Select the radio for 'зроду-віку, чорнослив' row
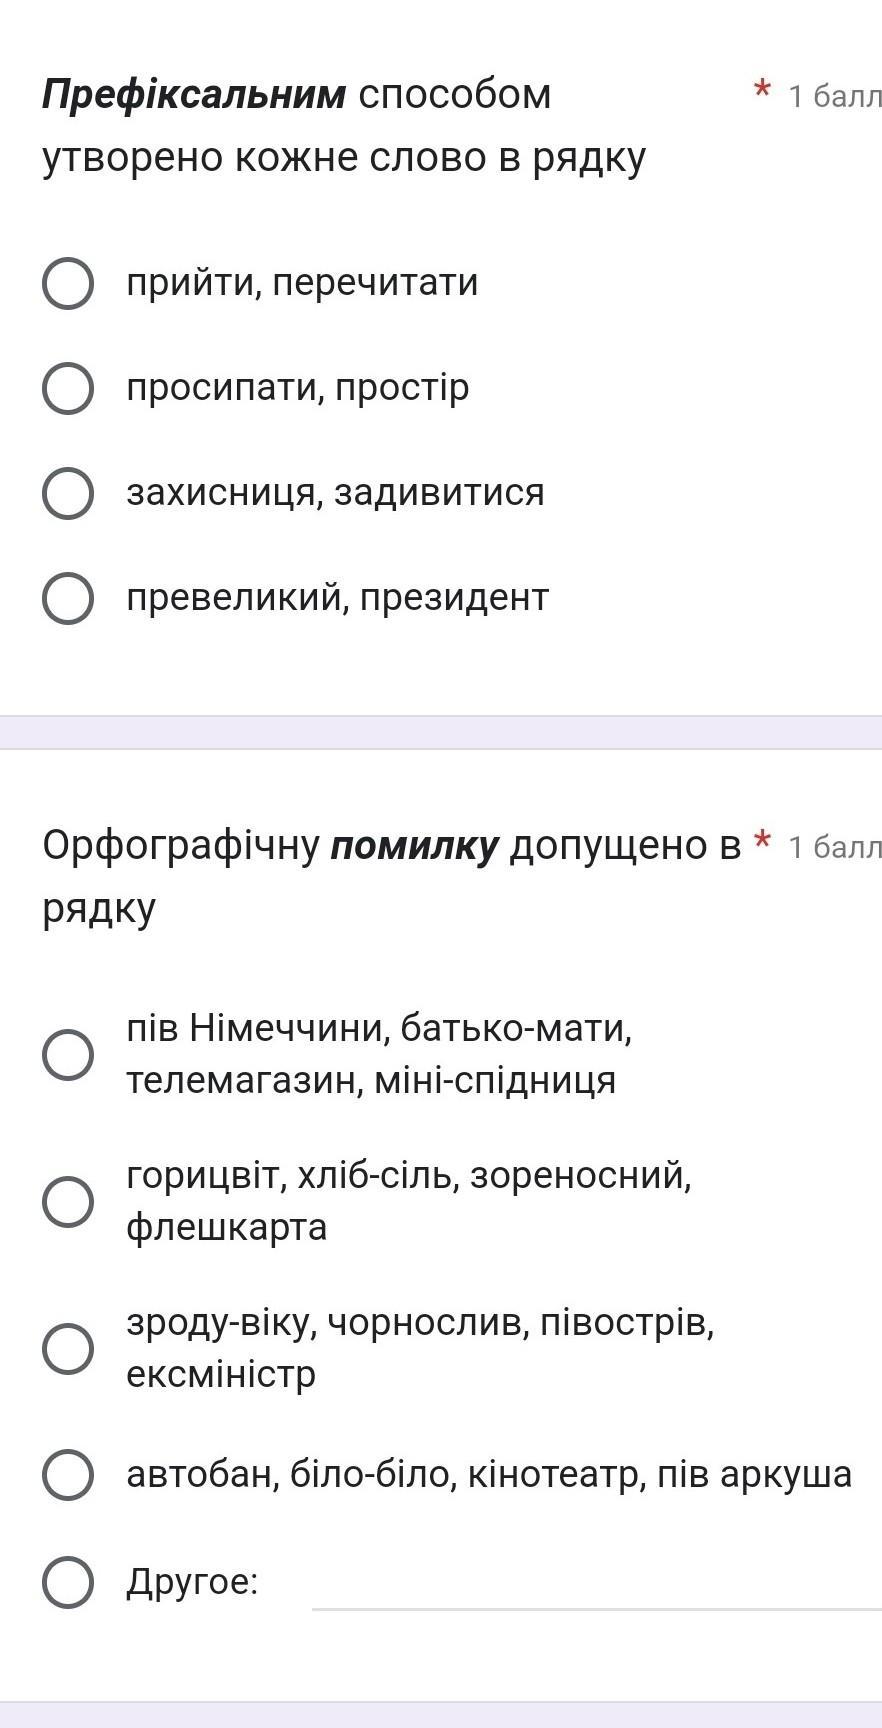 coord(68,1348)
